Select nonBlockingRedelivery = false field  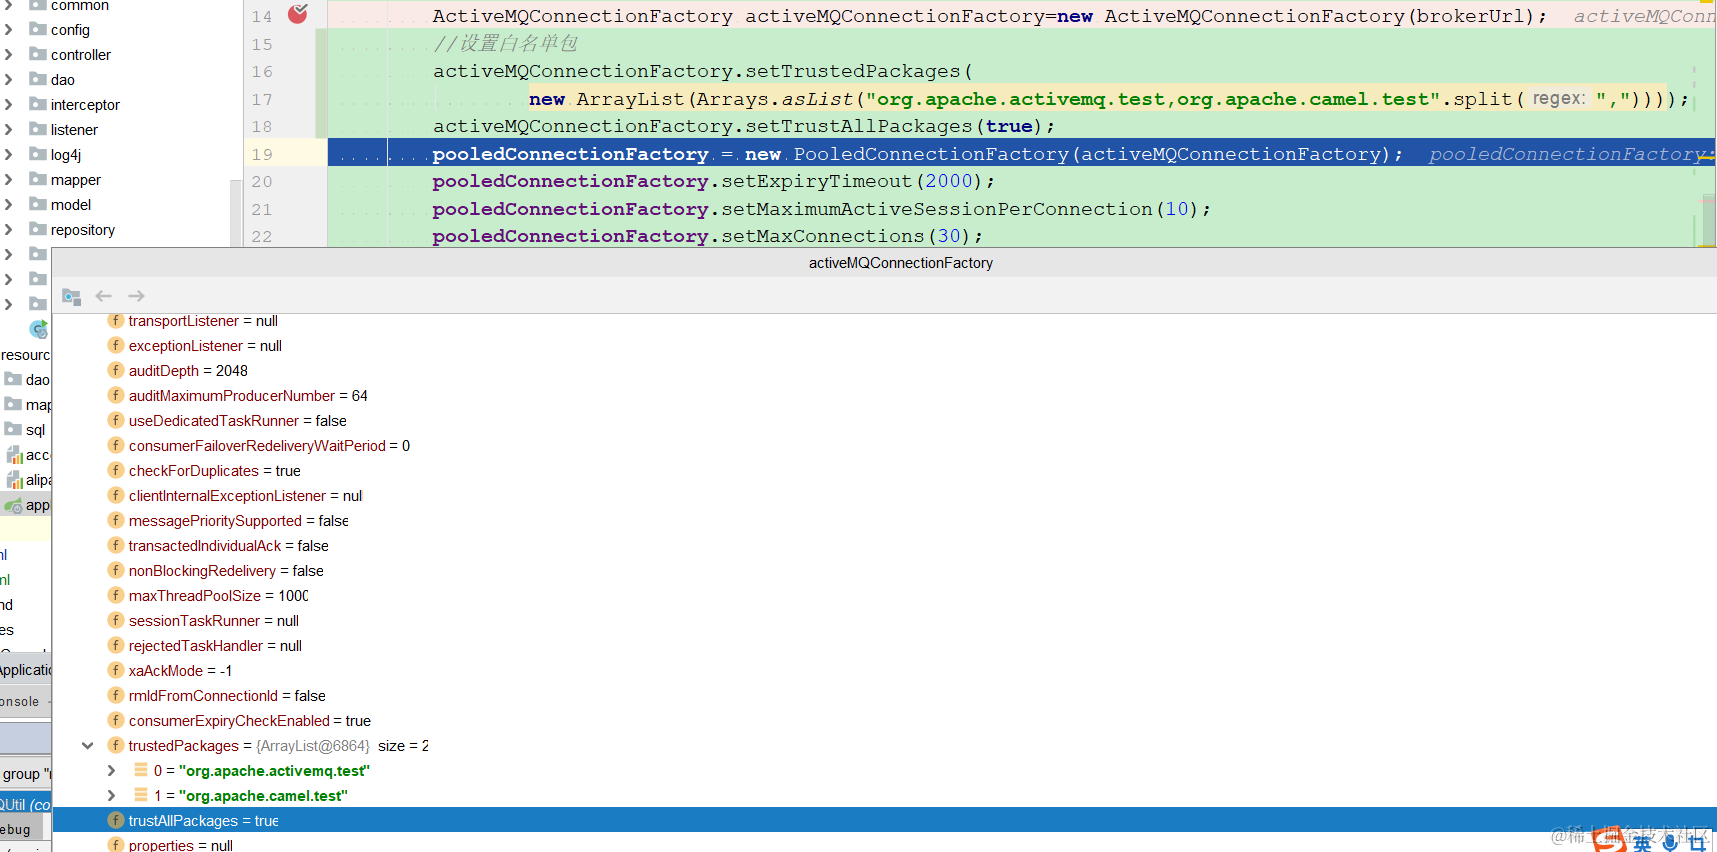[x=226, y=571]
